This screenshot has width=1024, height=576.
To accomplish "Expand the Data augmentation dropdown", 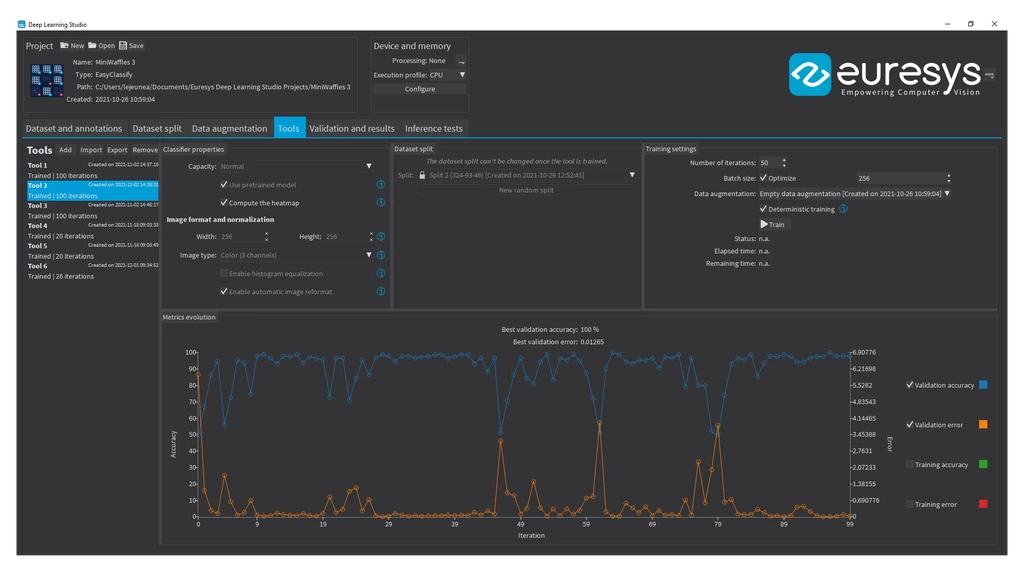I will click(947, 193).
